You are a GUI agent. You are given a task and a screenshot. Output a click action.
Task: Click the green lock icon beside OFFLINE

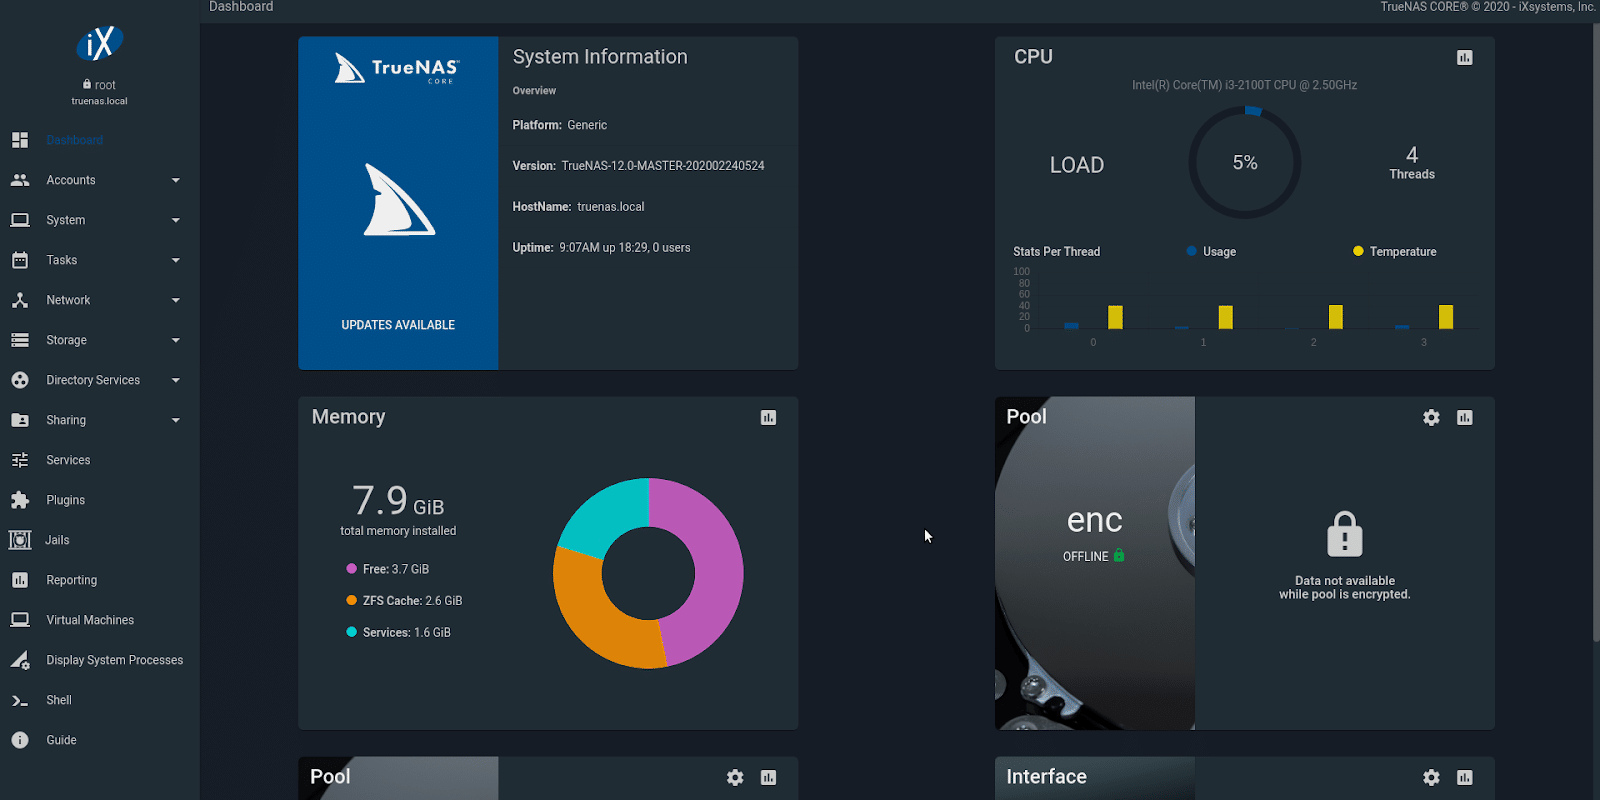tap(1119, 555)
